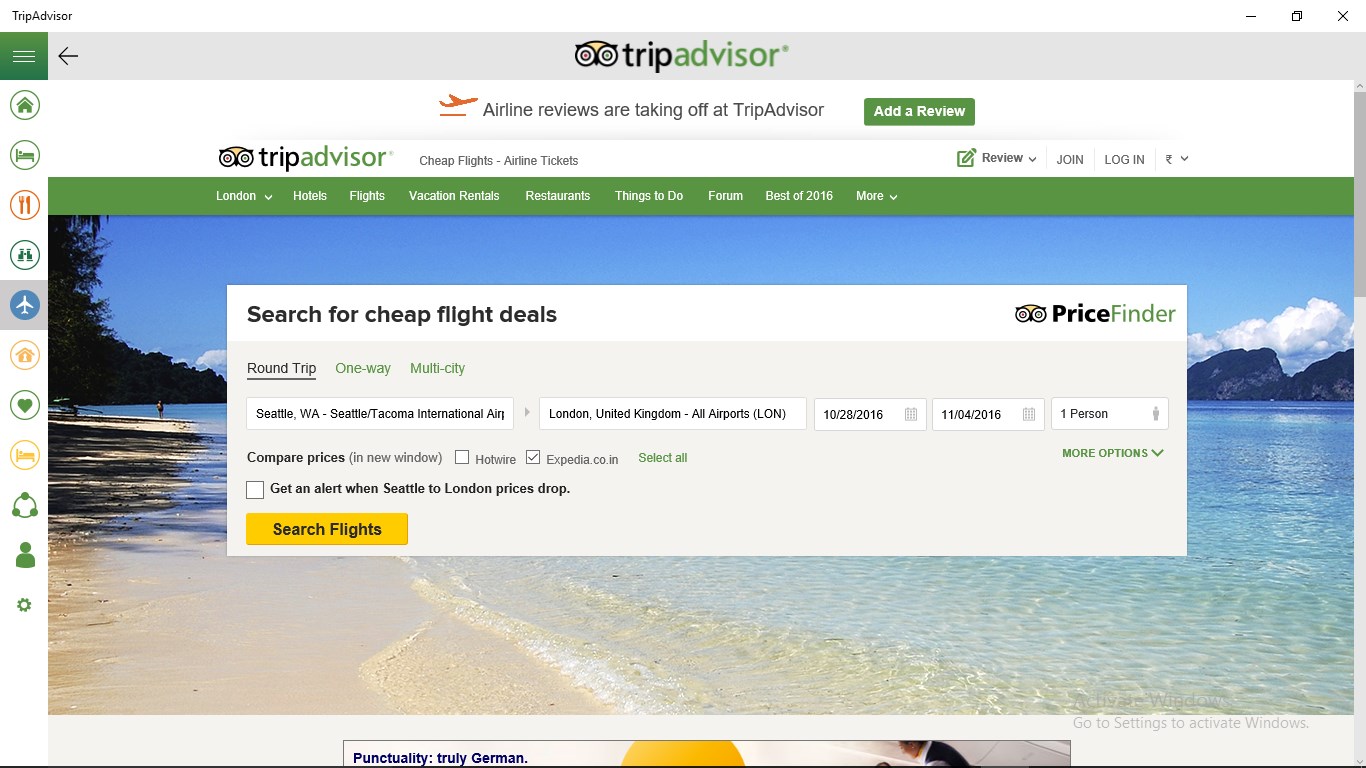Open the 1 Person travelers dropdown
This screenshot has width=1366, height=768.
(1110, 414)
